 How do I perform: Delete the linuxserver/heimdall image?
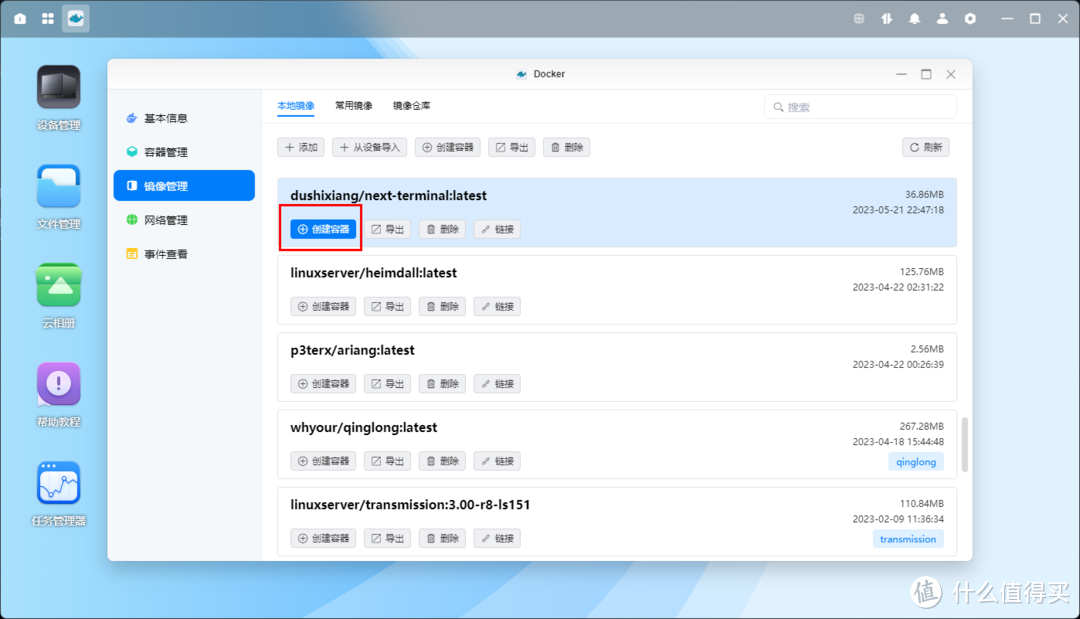442,306
